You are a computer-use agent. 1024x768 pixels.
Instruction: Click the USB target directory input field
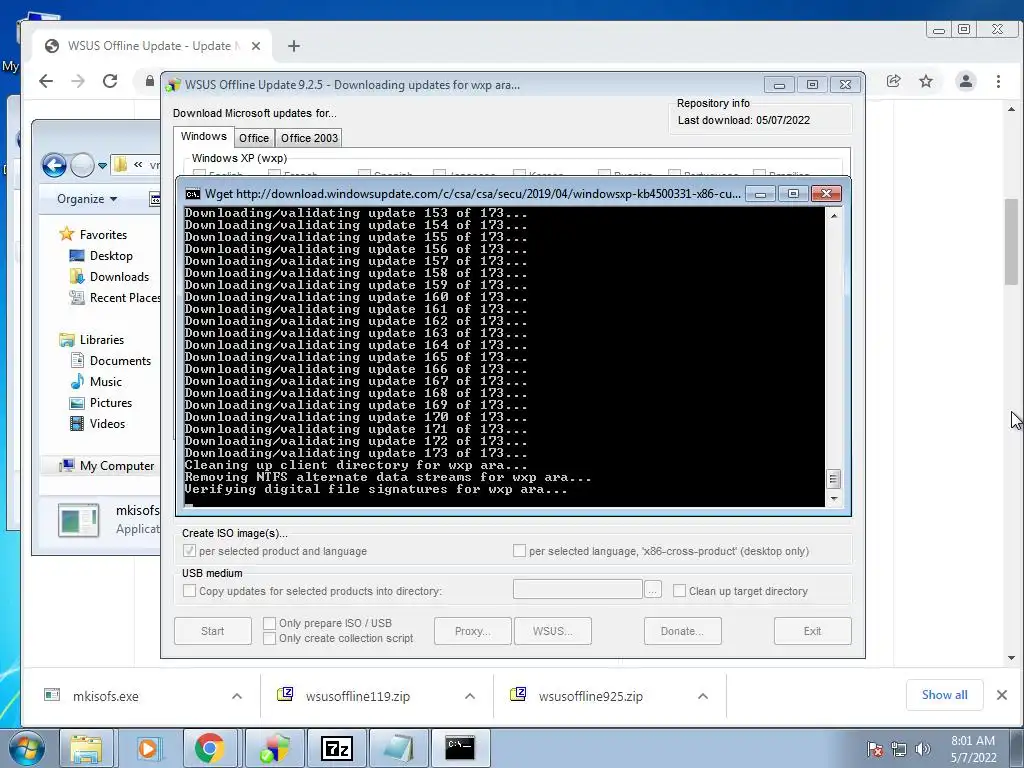pyautogui.click(x=578, y=589)
